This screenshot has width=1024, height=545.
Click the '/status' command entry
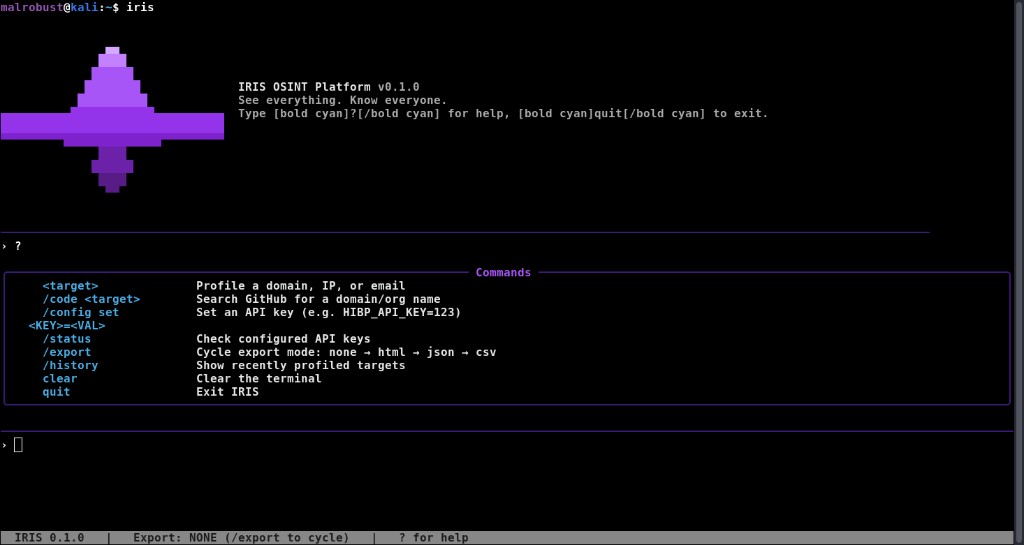[67, 339]
